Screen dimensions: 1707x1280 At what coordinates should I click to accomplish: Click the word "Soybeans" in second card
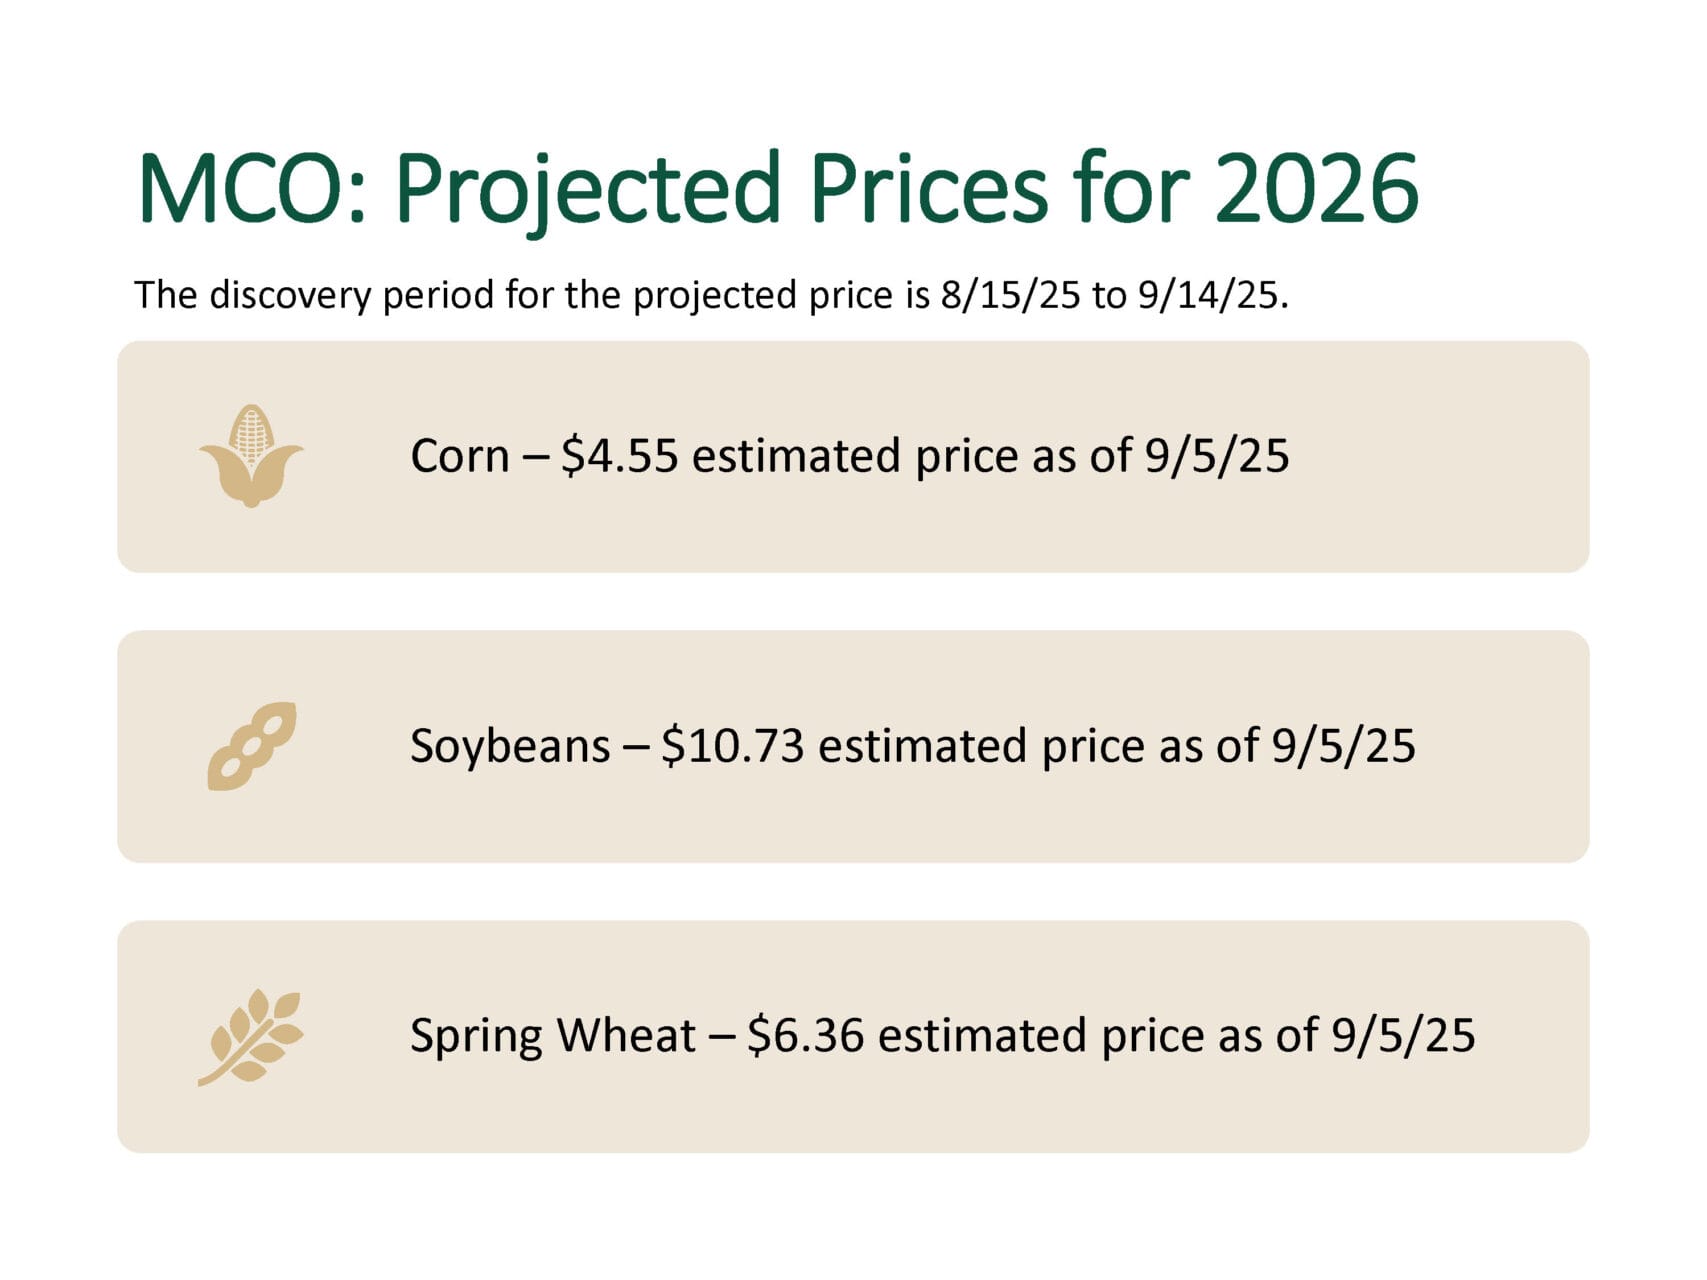(510, 746)
